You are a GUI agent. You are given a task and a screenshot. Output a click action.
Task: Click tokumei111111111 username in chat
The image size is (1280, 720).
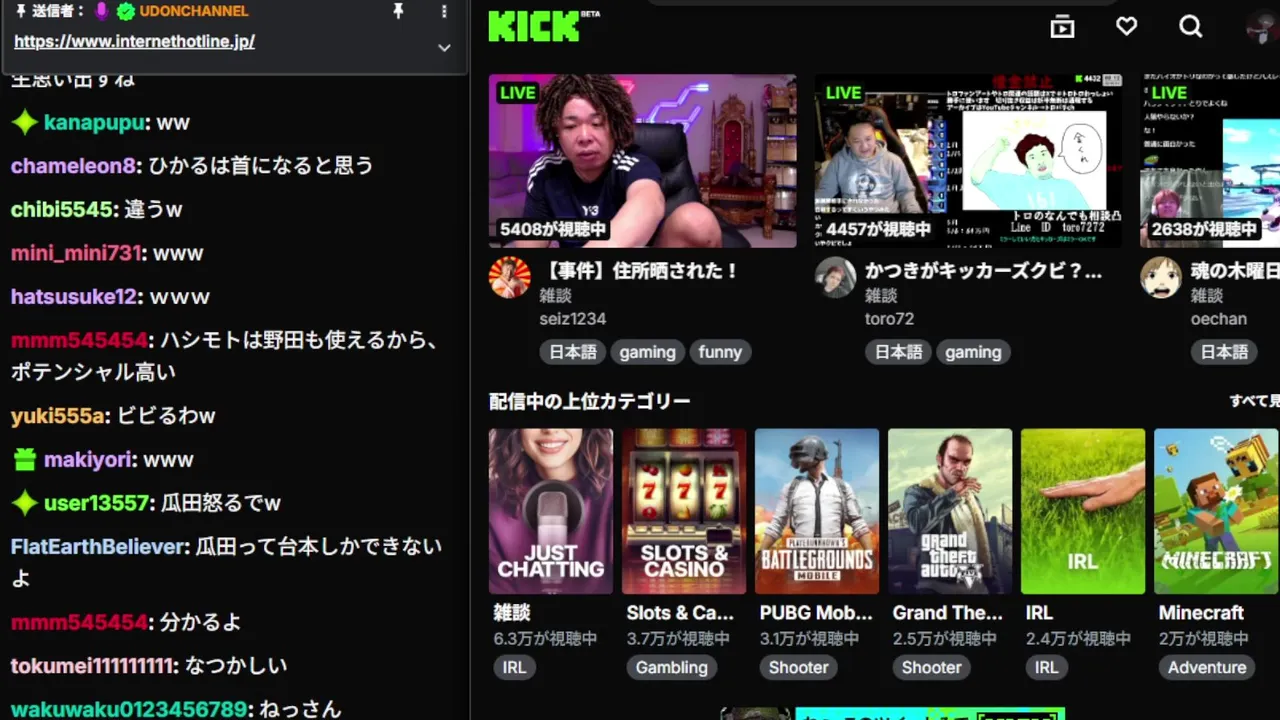[x=93, y=666]
